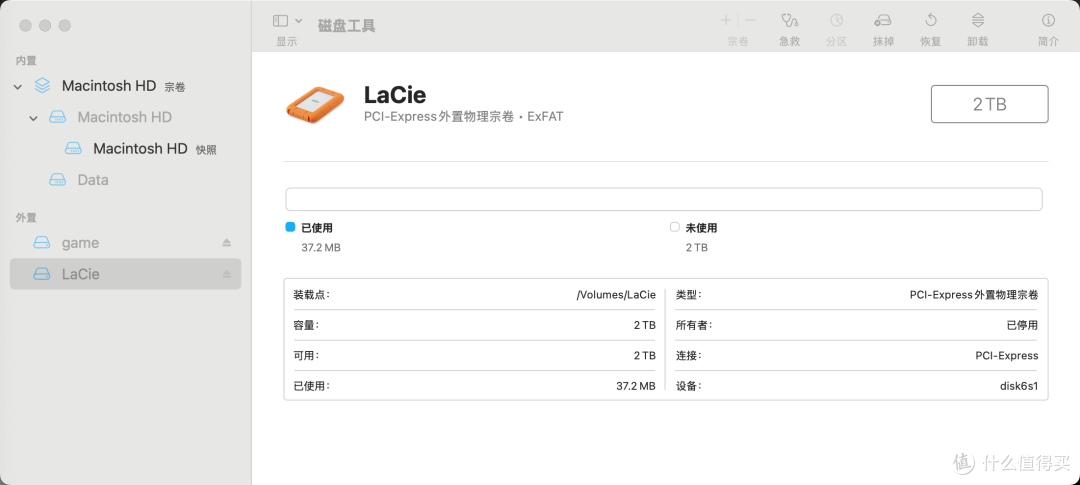Screen dimensions: 1080x485
Task: Click the add volume plus icon
Action: click(x=726, y=20)
